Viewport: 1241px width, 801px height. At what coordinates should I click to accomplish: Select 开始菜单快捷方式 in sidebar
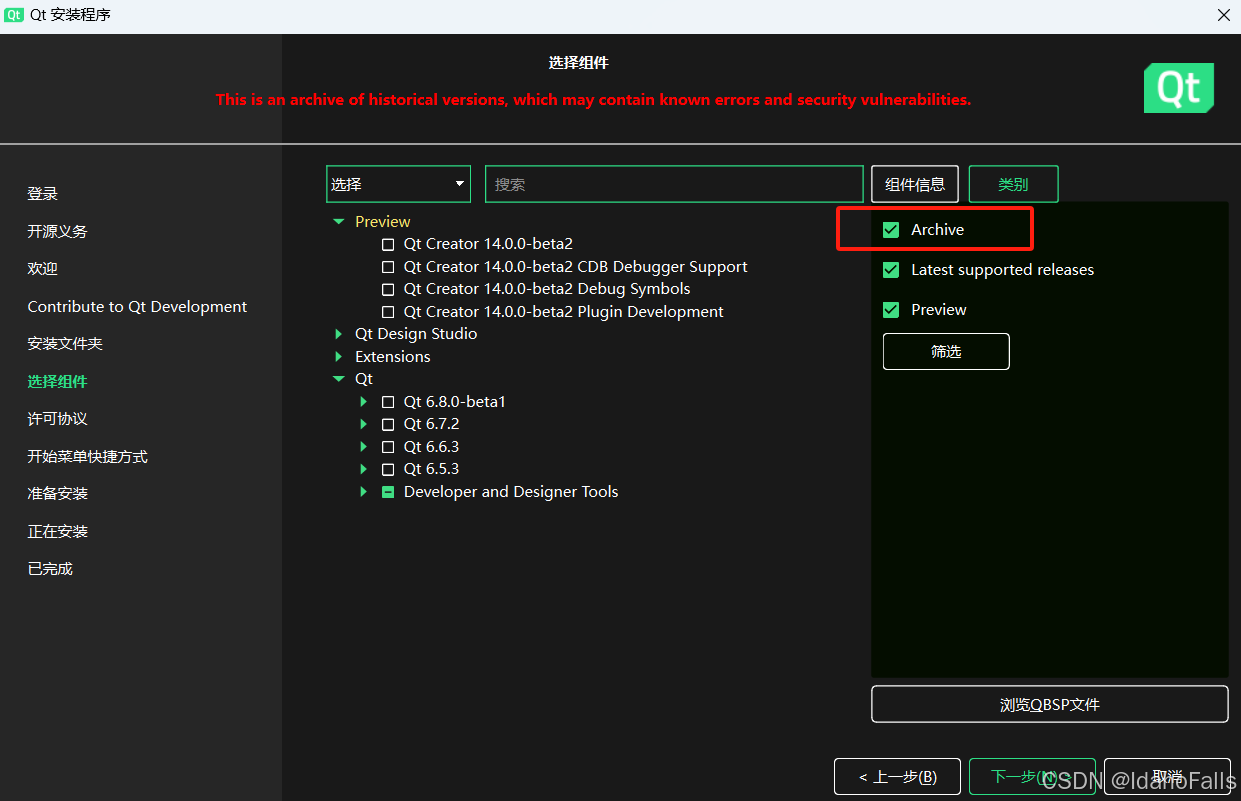pyautogui.click(x=88, y=457)
